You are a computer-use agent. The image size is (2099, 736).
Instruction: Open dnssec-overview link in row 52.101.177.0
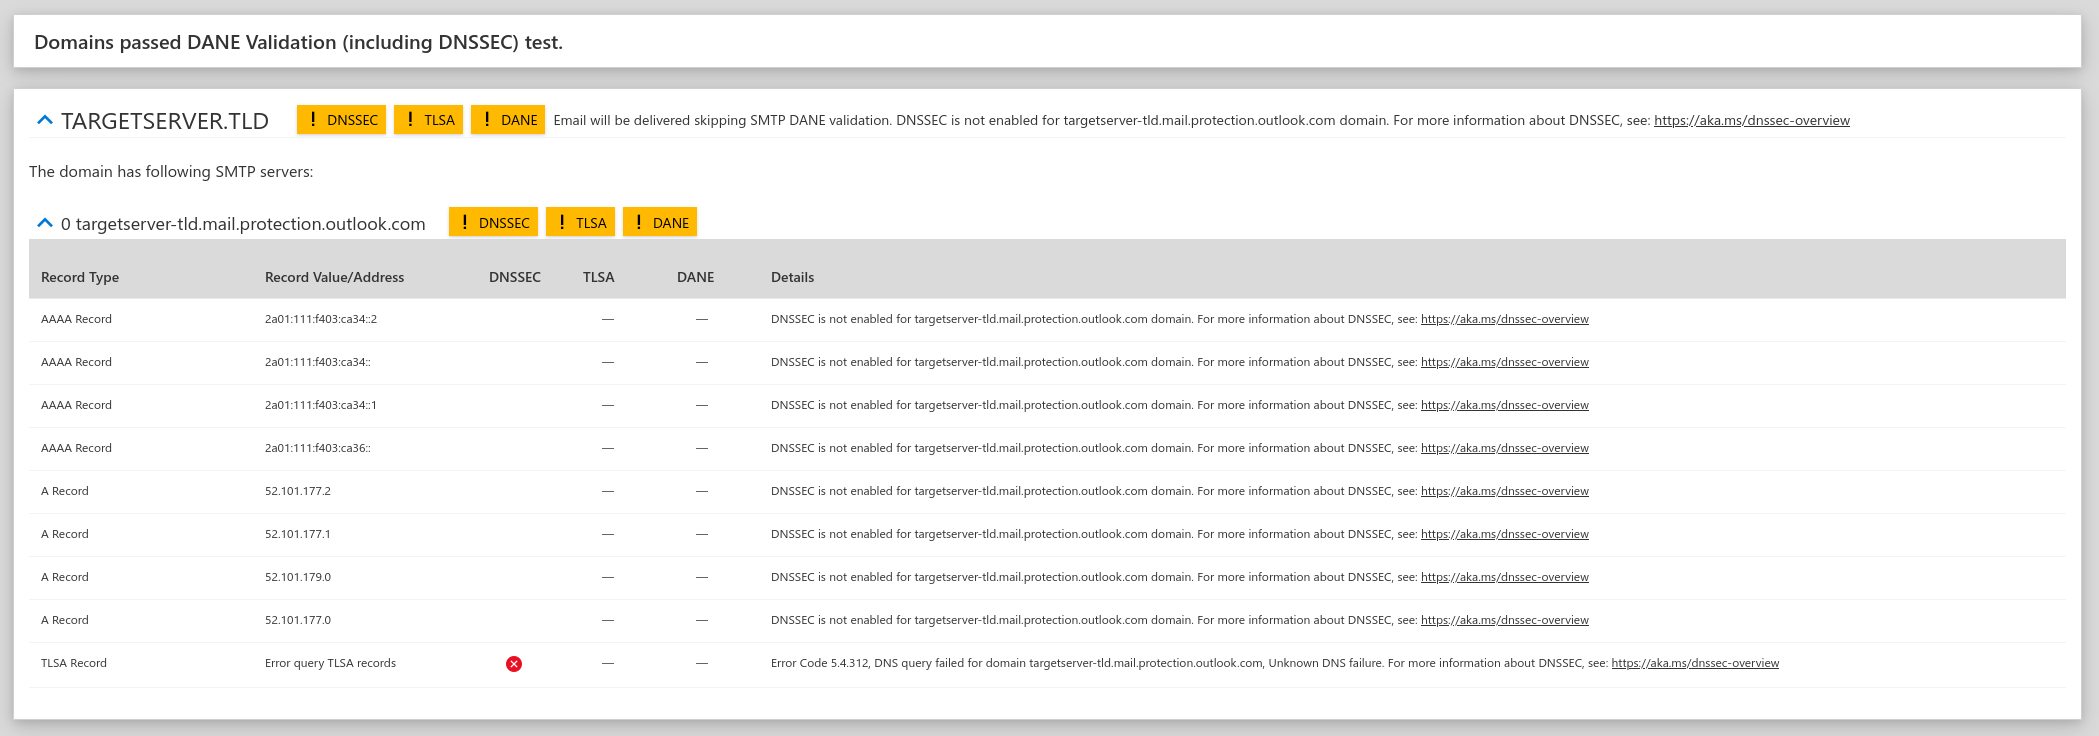[x=1505, y=620]
